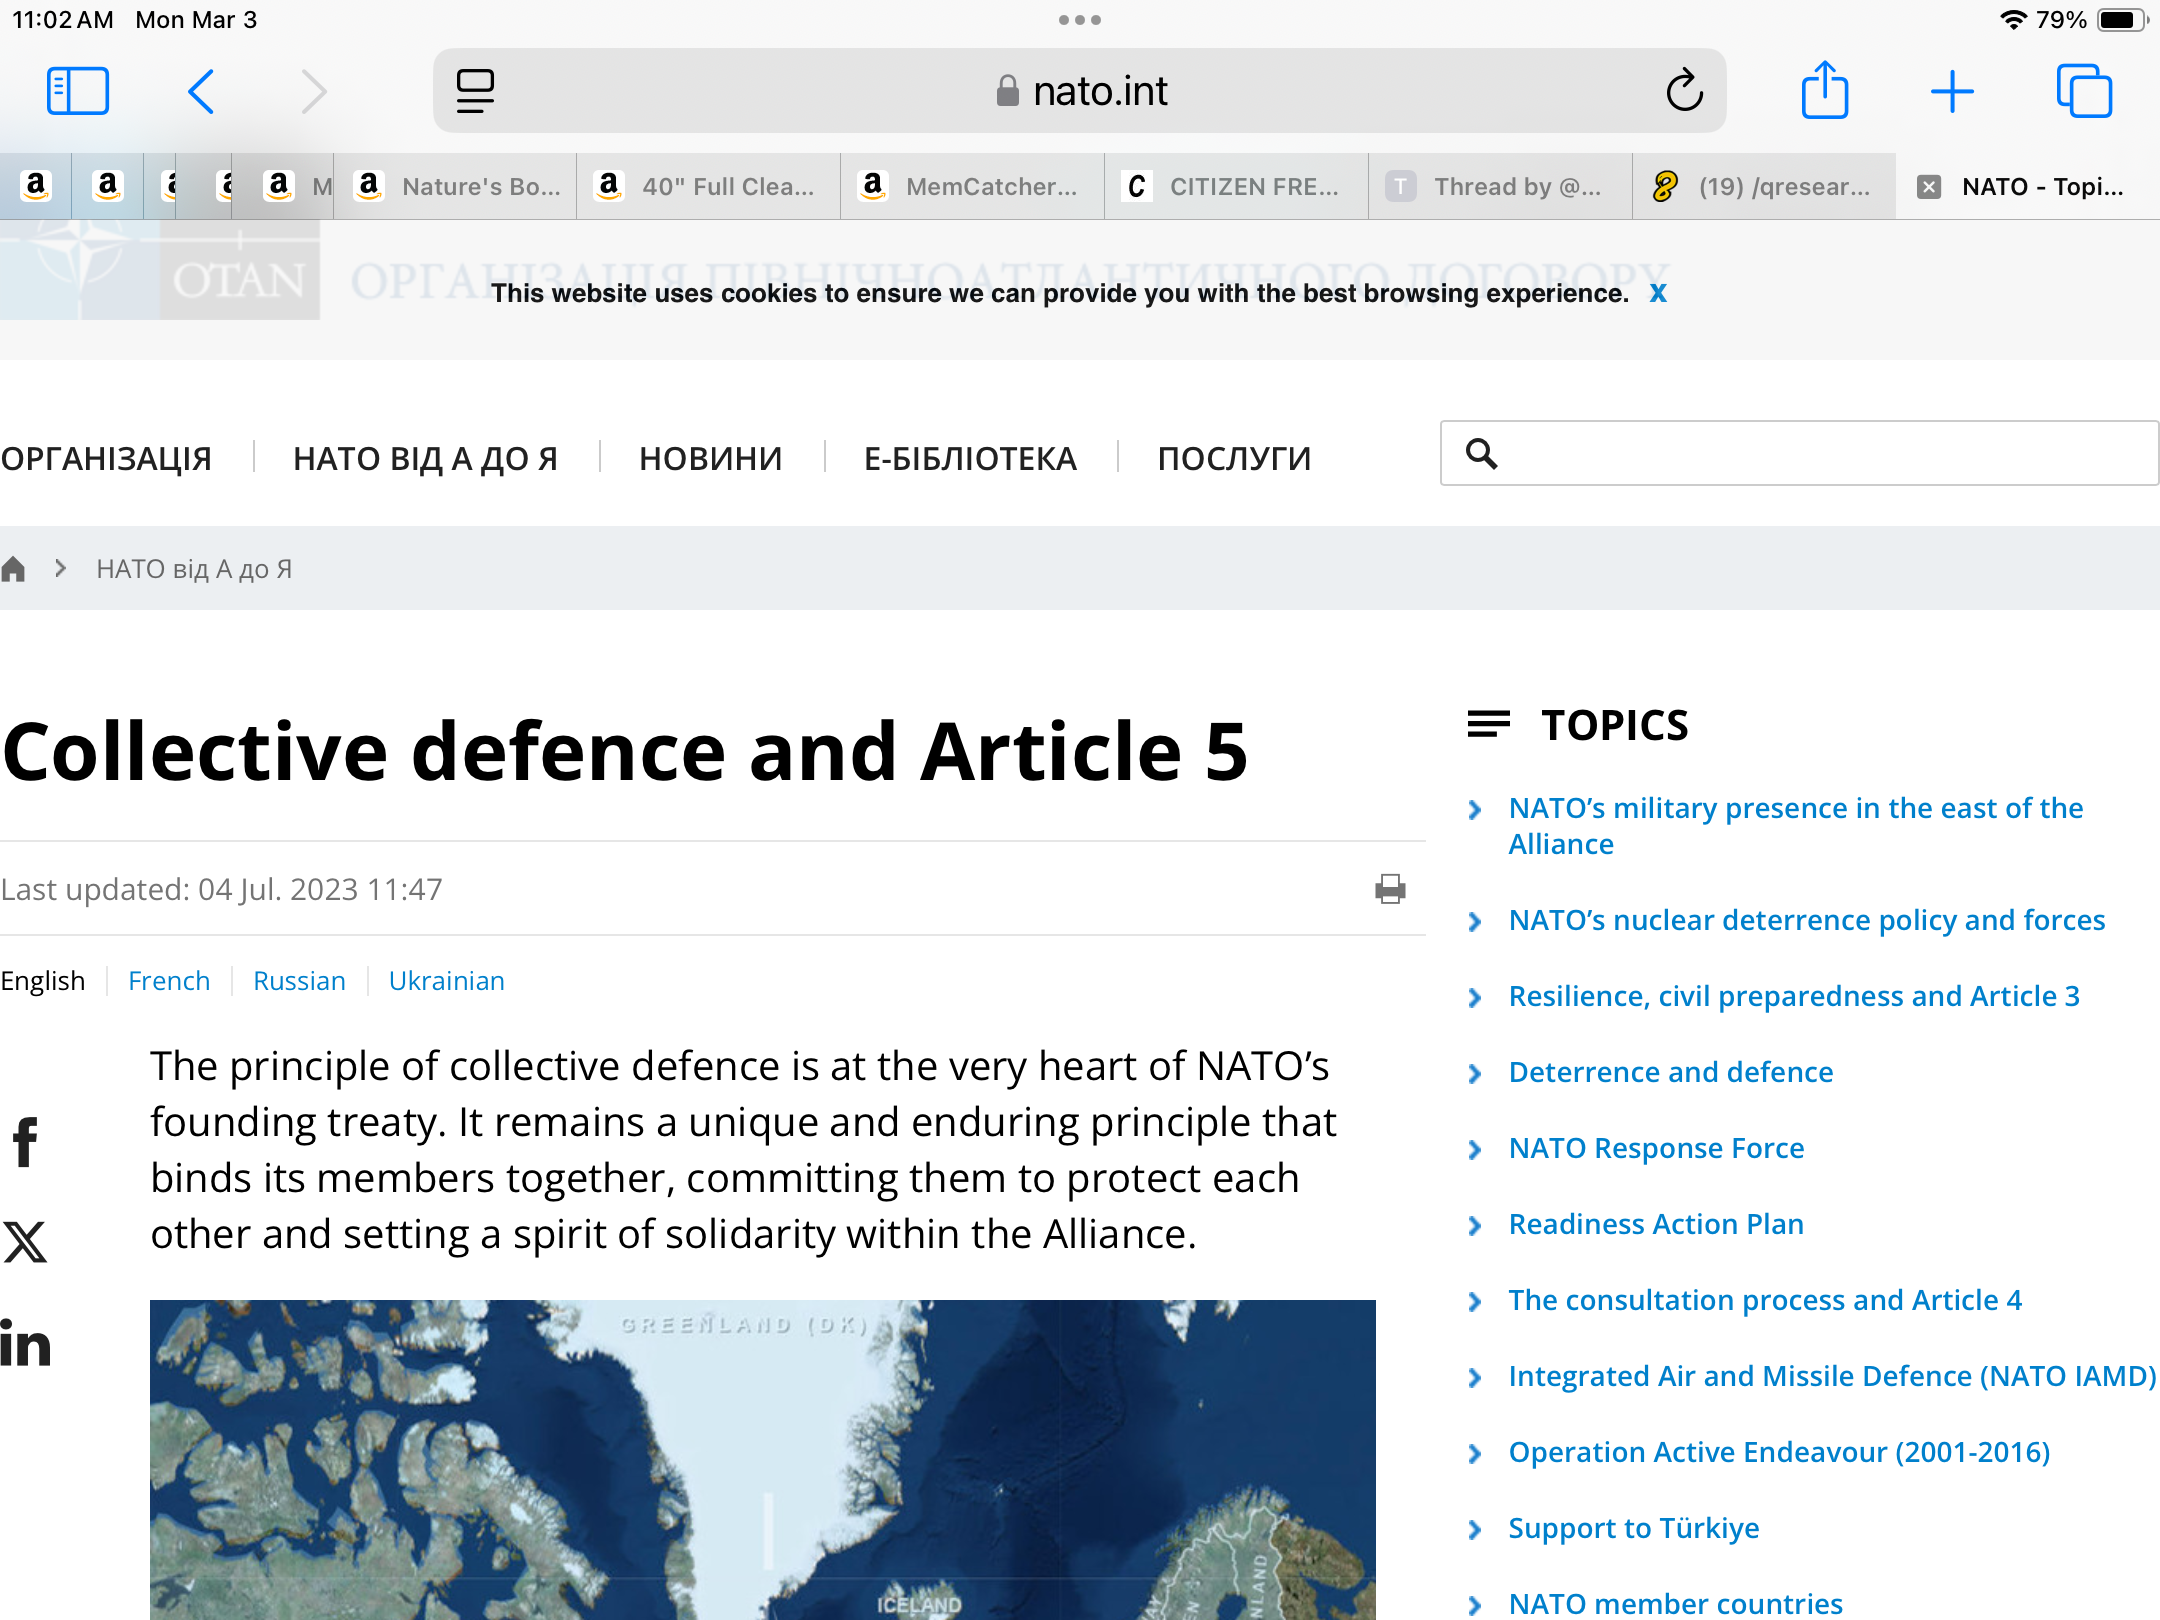Open Resilience, civil preparedness and Article 3

tap(1794, 995)
